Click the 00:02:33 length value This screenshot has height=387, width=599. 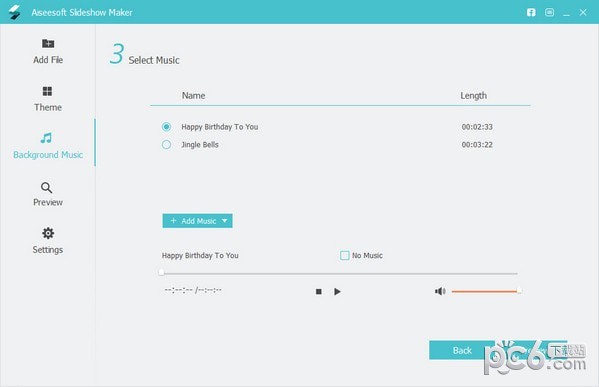coord(477,127)
